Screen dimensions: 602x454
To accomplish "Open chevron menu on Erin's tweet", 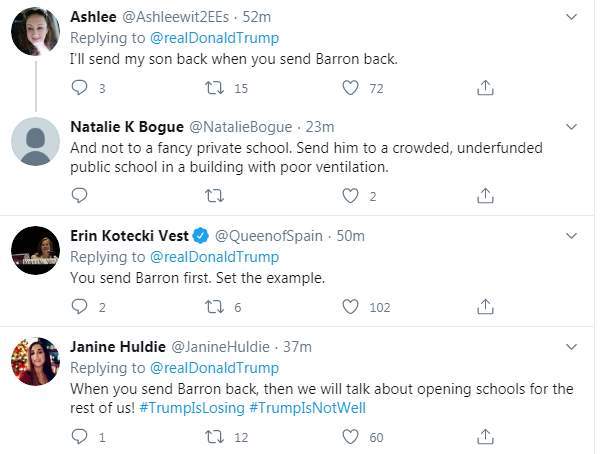I will [x=571, y=236].
